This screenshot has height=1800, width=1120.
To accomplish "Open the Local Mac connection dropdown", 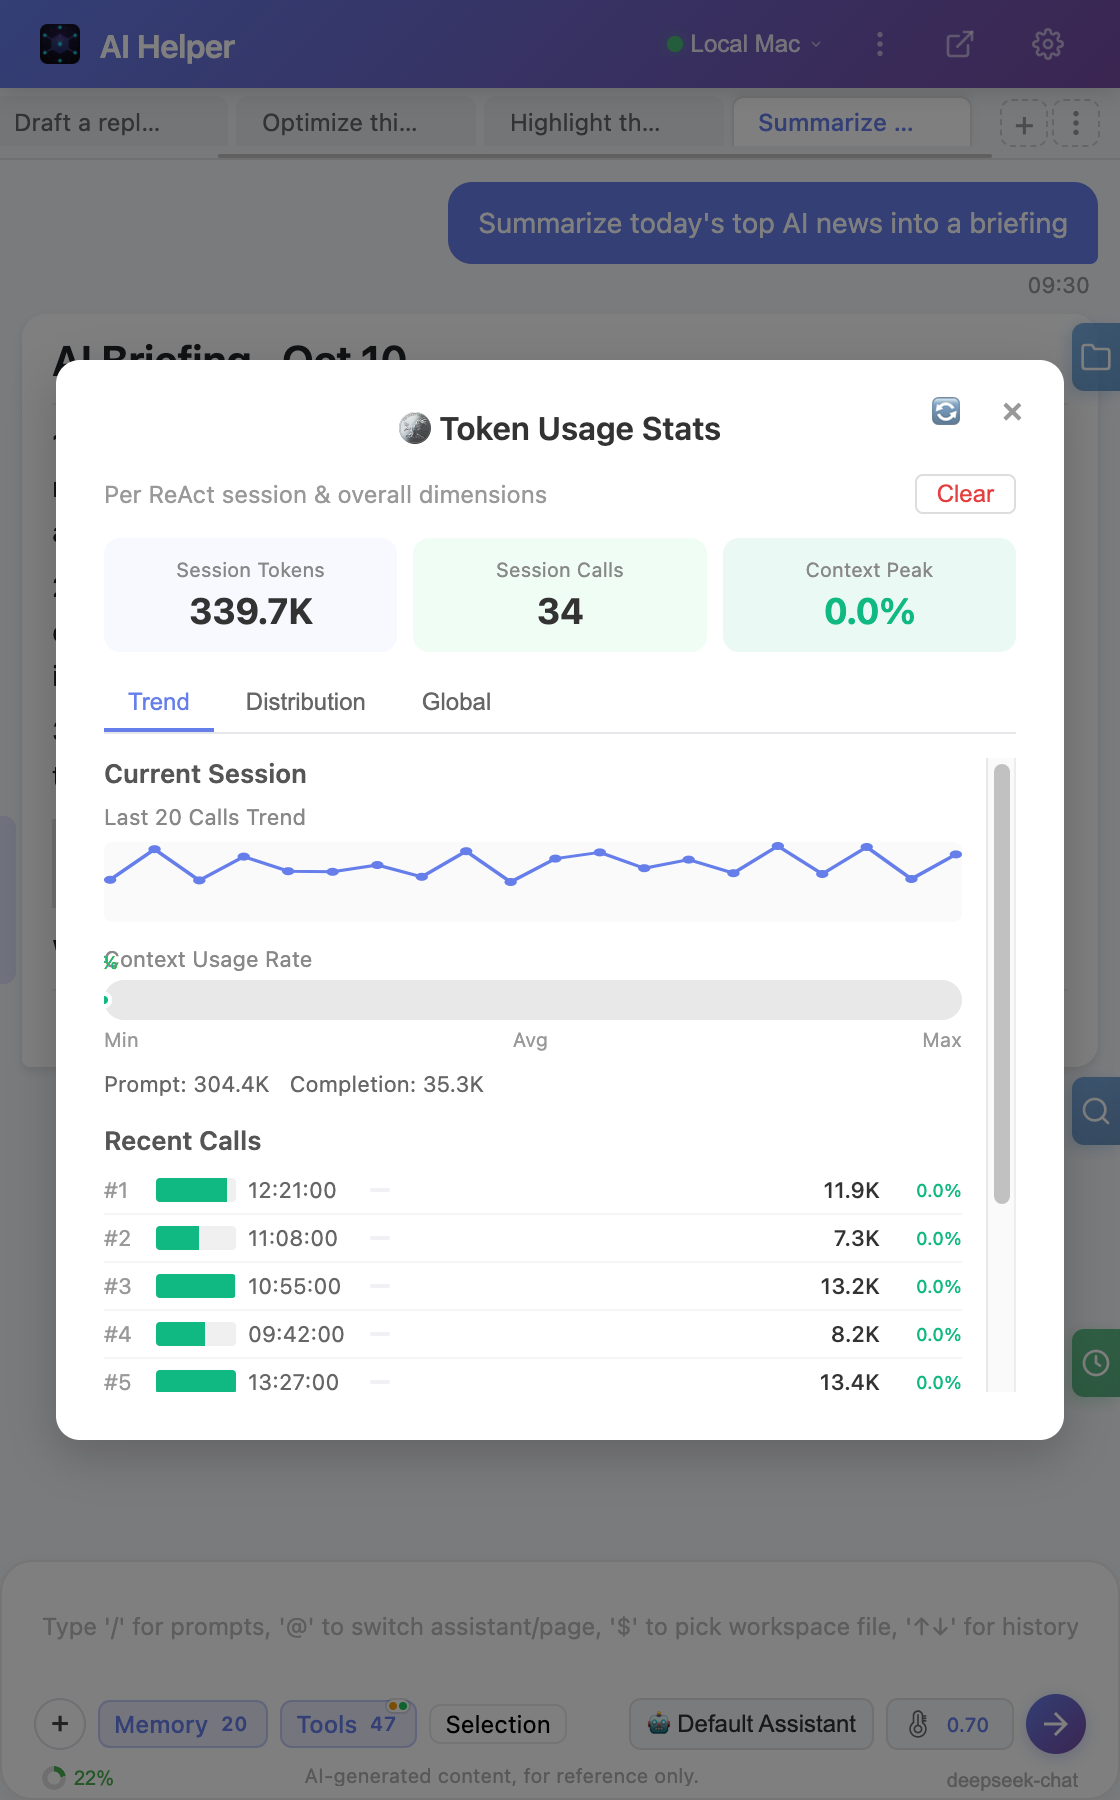I will [x=744, y=44].
